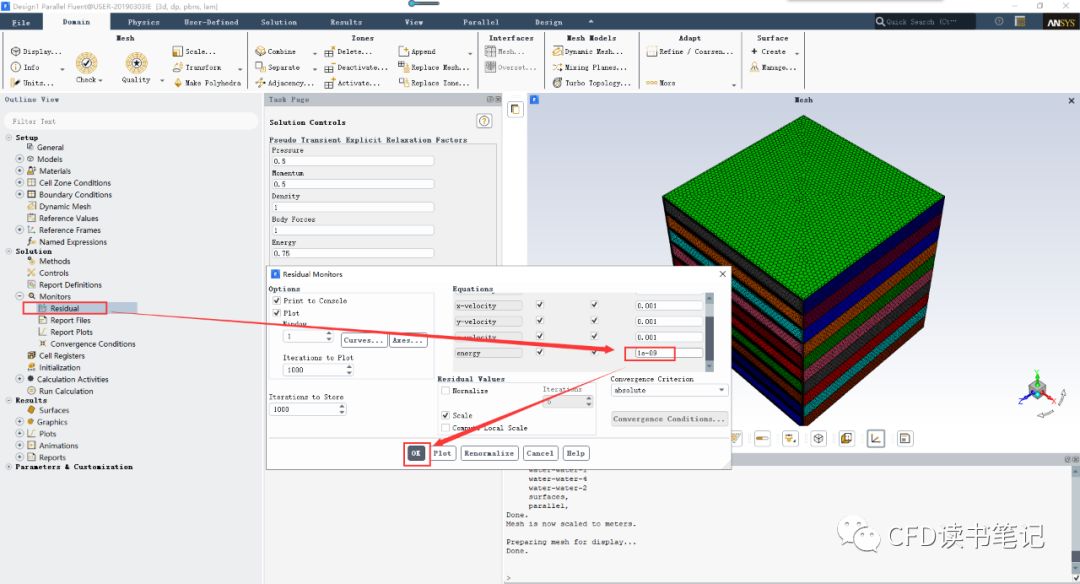Click Manage surfaces item
This screenshot has height=584, width=1080.
[773, 67]
